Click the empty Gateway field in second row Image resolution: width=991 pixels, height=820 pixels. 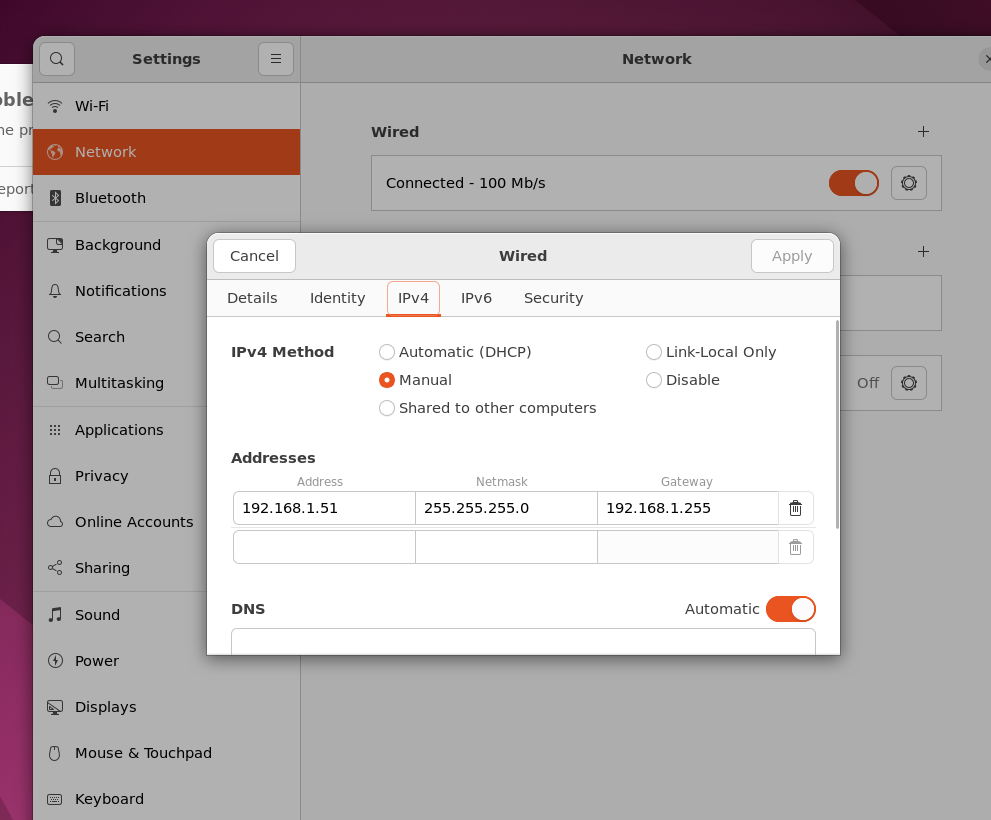tap(688, 547)
